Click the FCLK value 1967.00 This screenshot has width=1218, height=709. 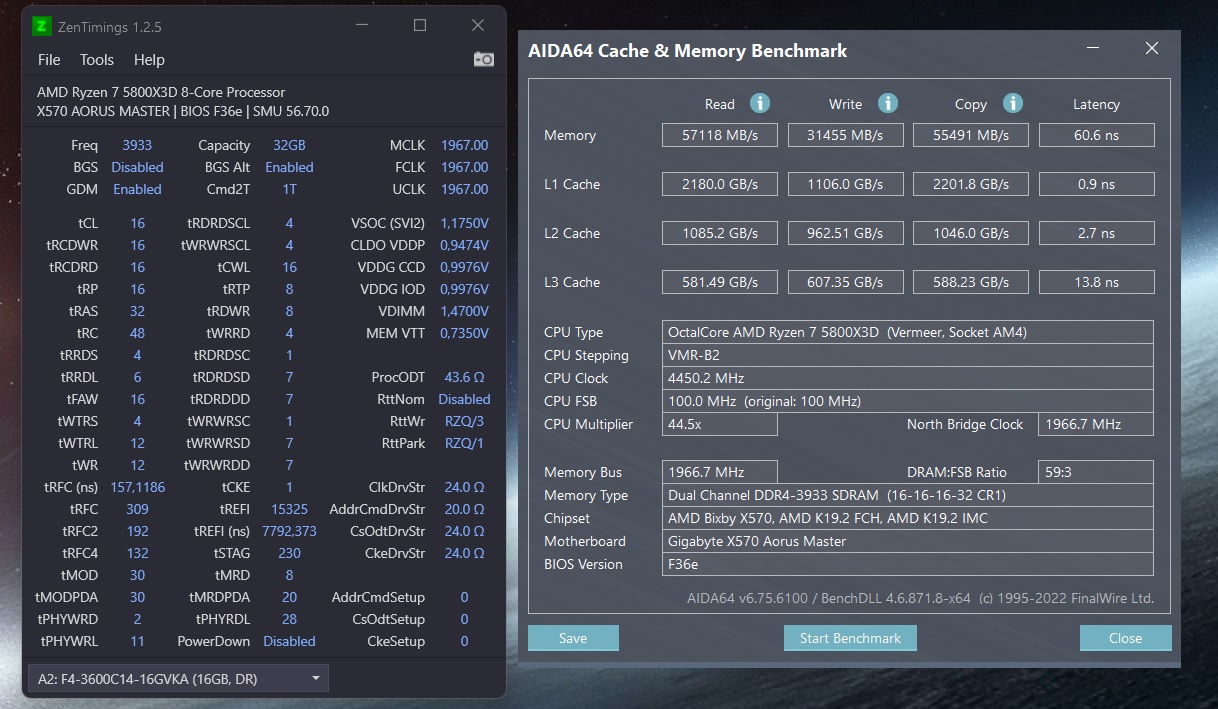pyautogui.click(x=464, y=167)
